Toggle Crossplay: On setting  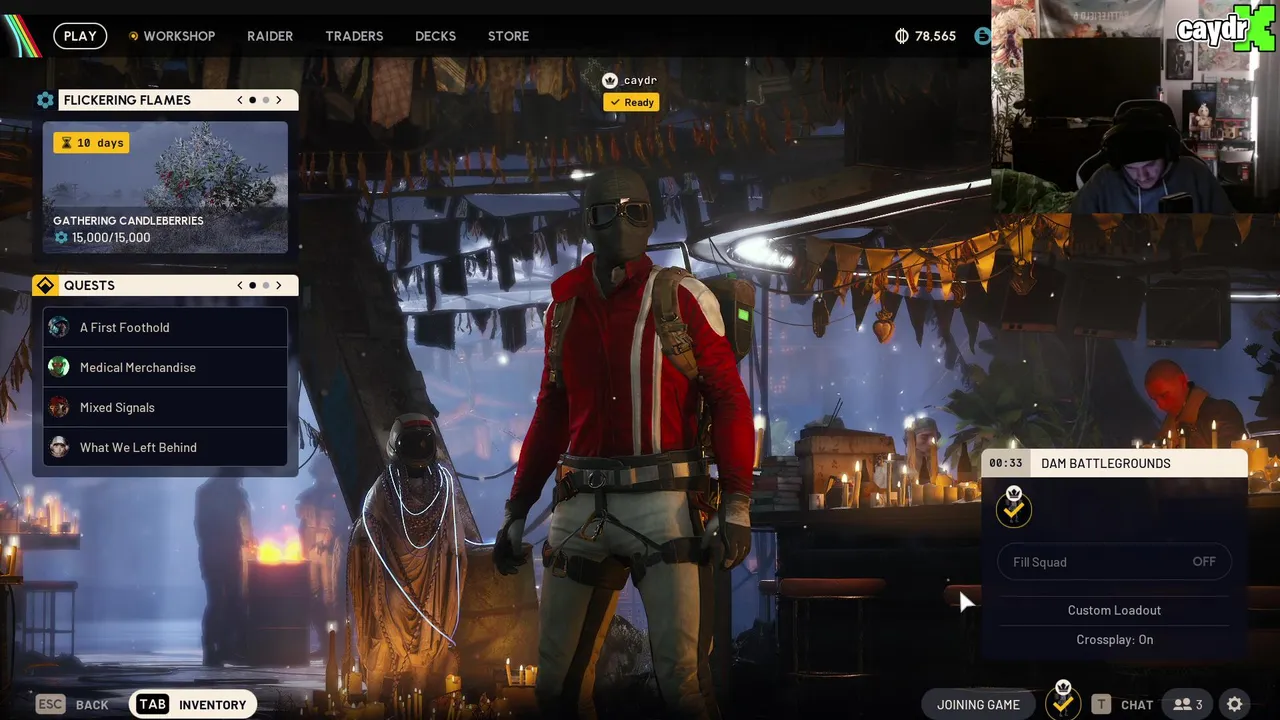point(1114,640)
